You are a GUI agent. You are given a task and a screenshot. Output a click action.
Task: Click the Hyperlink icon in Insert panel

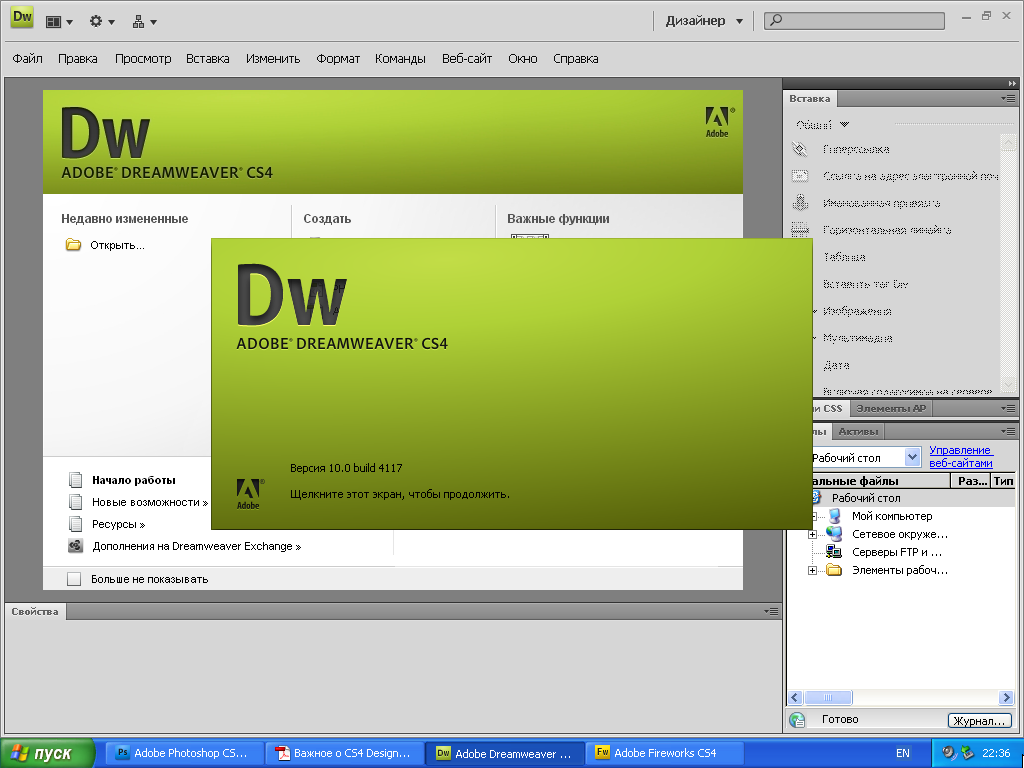800,149
